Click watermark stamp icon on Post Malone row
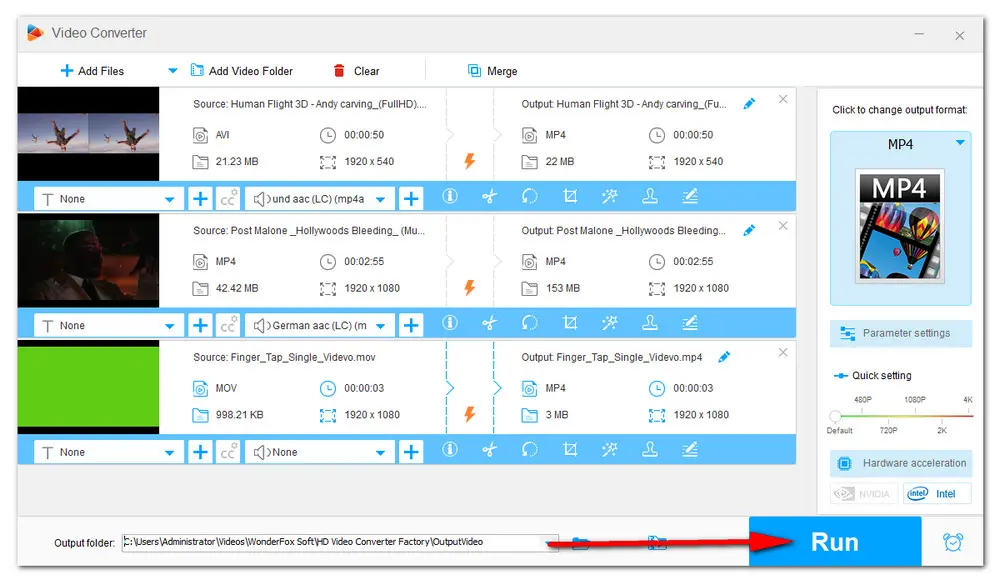Screen dimensions: 1000x580 (x=650, y=324)
